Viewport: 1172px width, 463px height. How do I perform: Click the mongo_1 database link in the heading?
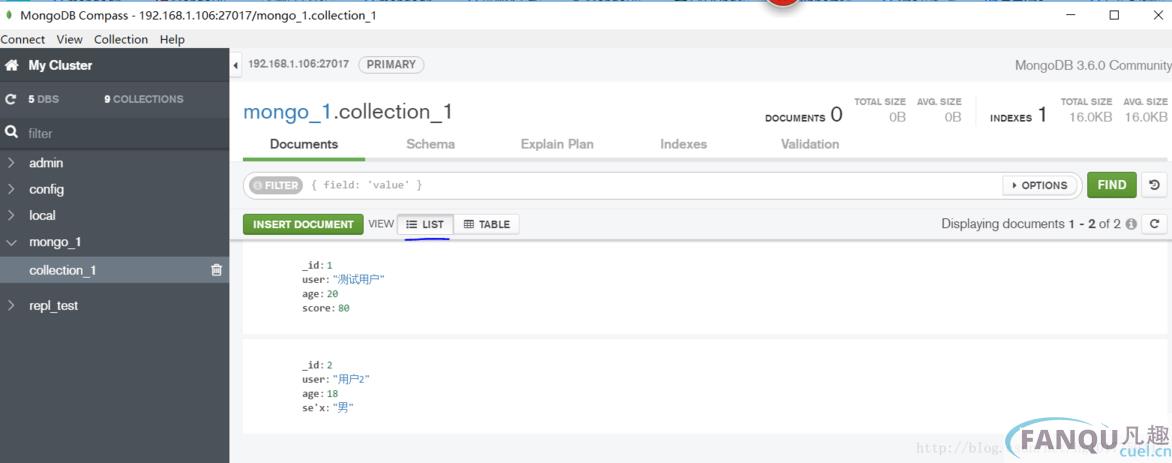click(286, 112)
